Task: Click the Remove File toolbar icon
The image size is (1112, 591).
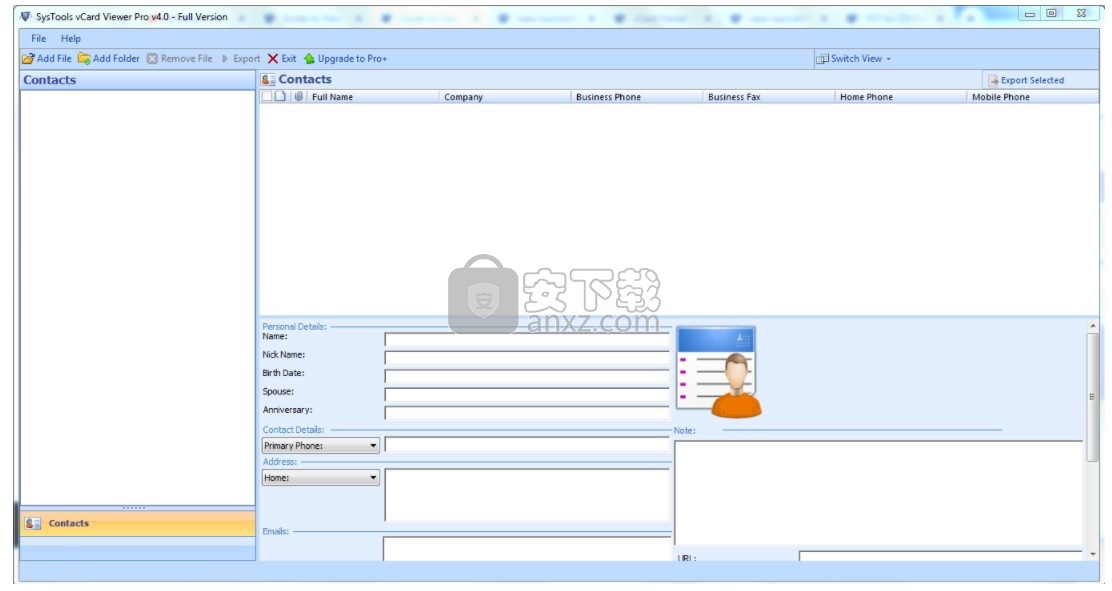Action: click(x=152, y=59)
